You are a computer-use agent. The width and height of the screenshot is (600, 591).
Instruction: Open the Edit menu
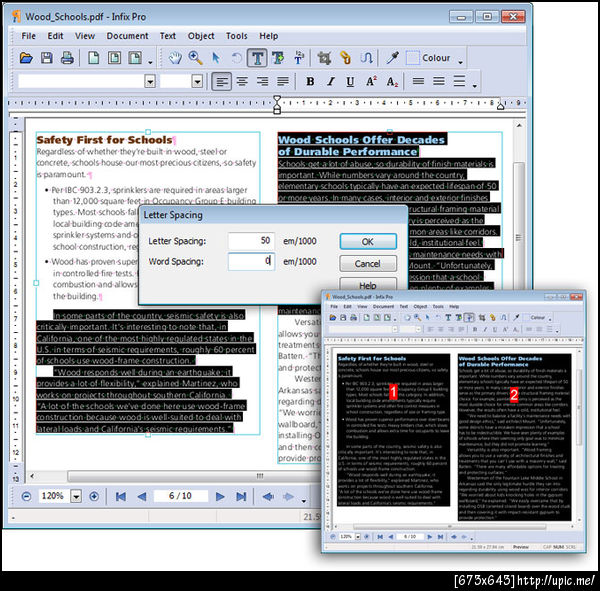[55, 36]
